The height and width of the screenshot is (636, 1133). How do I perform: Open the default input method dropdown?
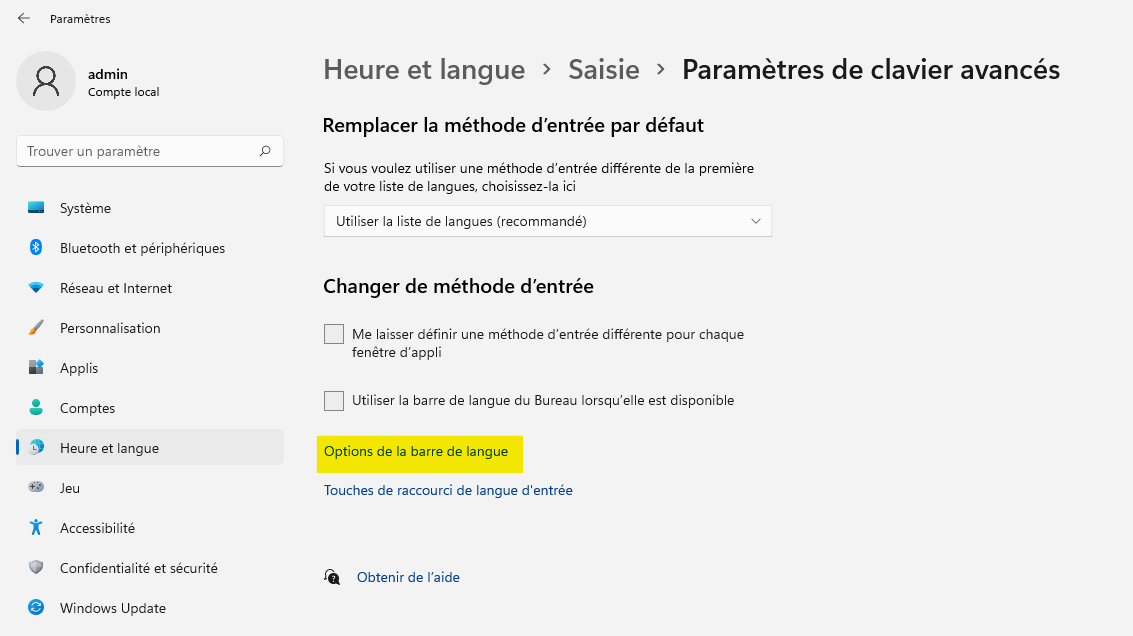point(547,221)
